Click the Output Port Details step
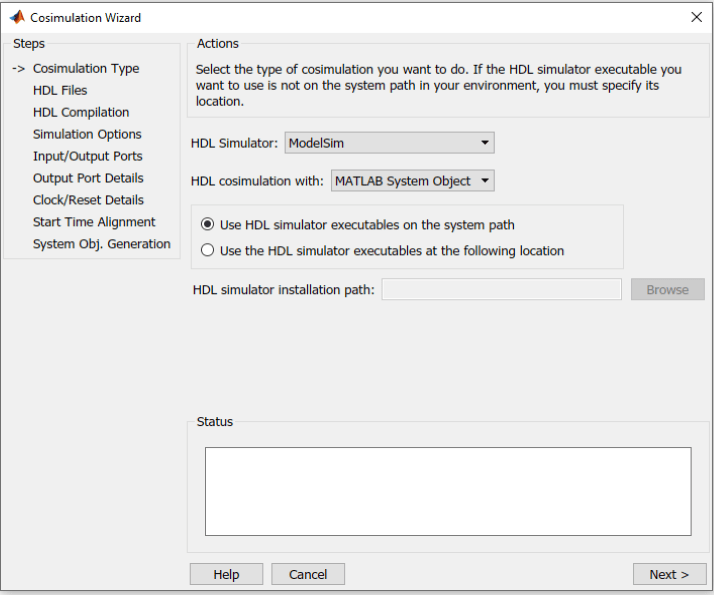 [88, 178]
